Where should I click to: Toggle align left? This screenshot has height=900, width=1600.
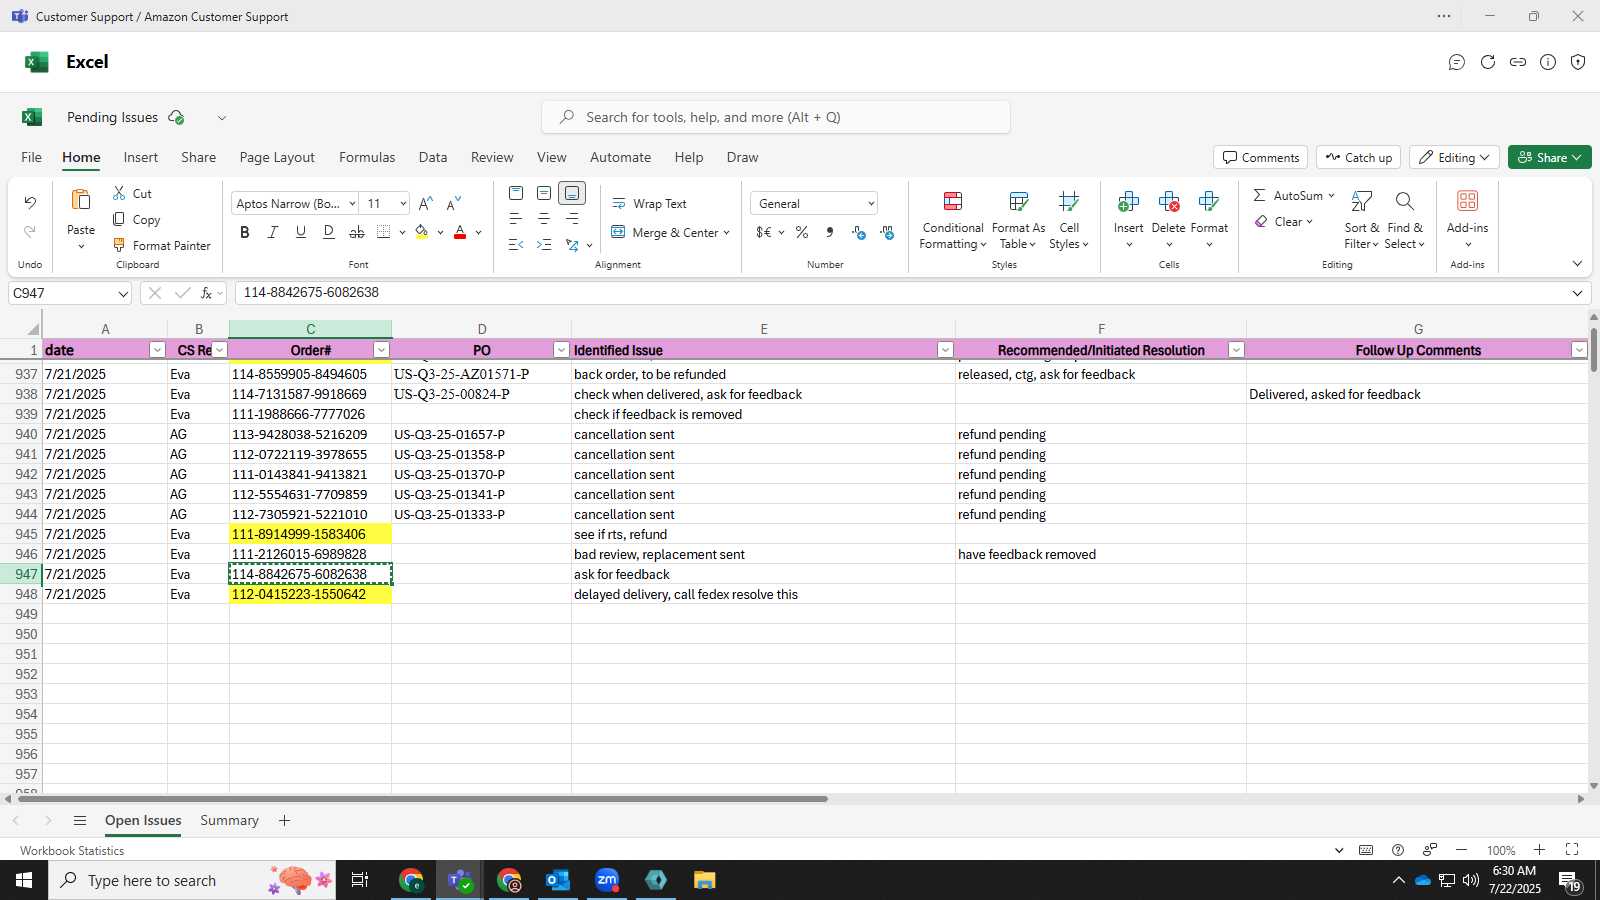[x=516, y=219]
